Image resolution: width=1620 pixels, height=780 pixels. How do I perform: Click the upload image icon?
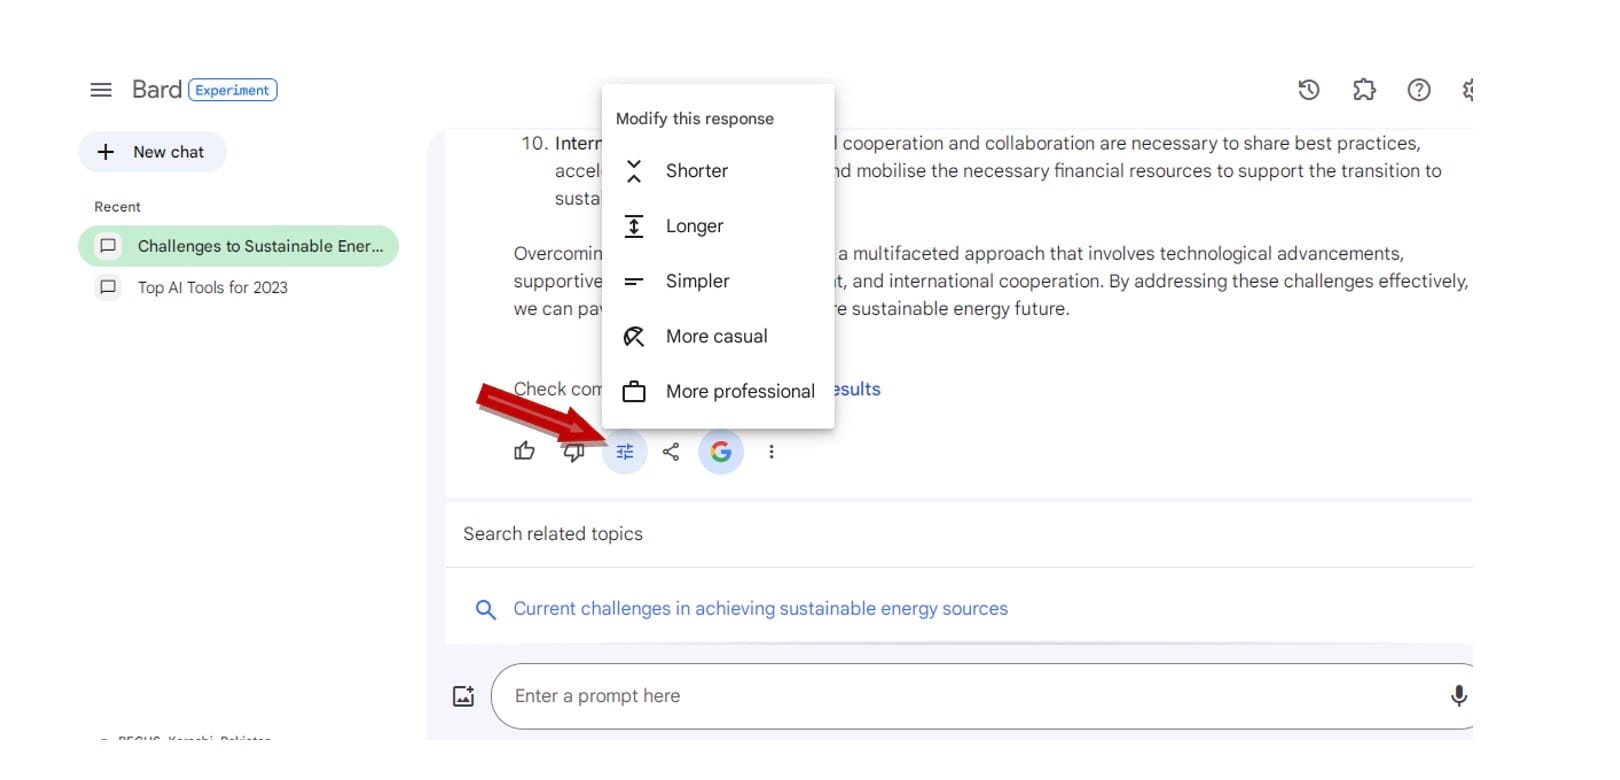(464, 696)
